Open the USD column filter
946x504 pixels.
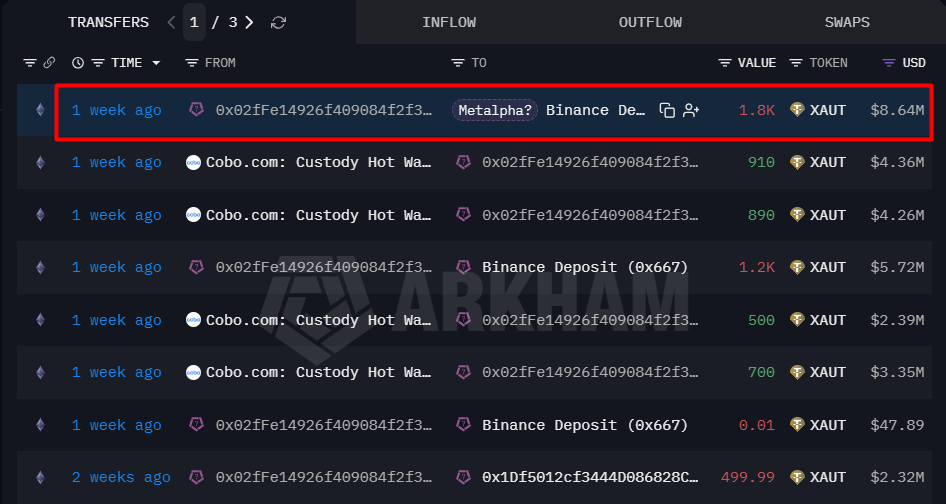[889, 63]
